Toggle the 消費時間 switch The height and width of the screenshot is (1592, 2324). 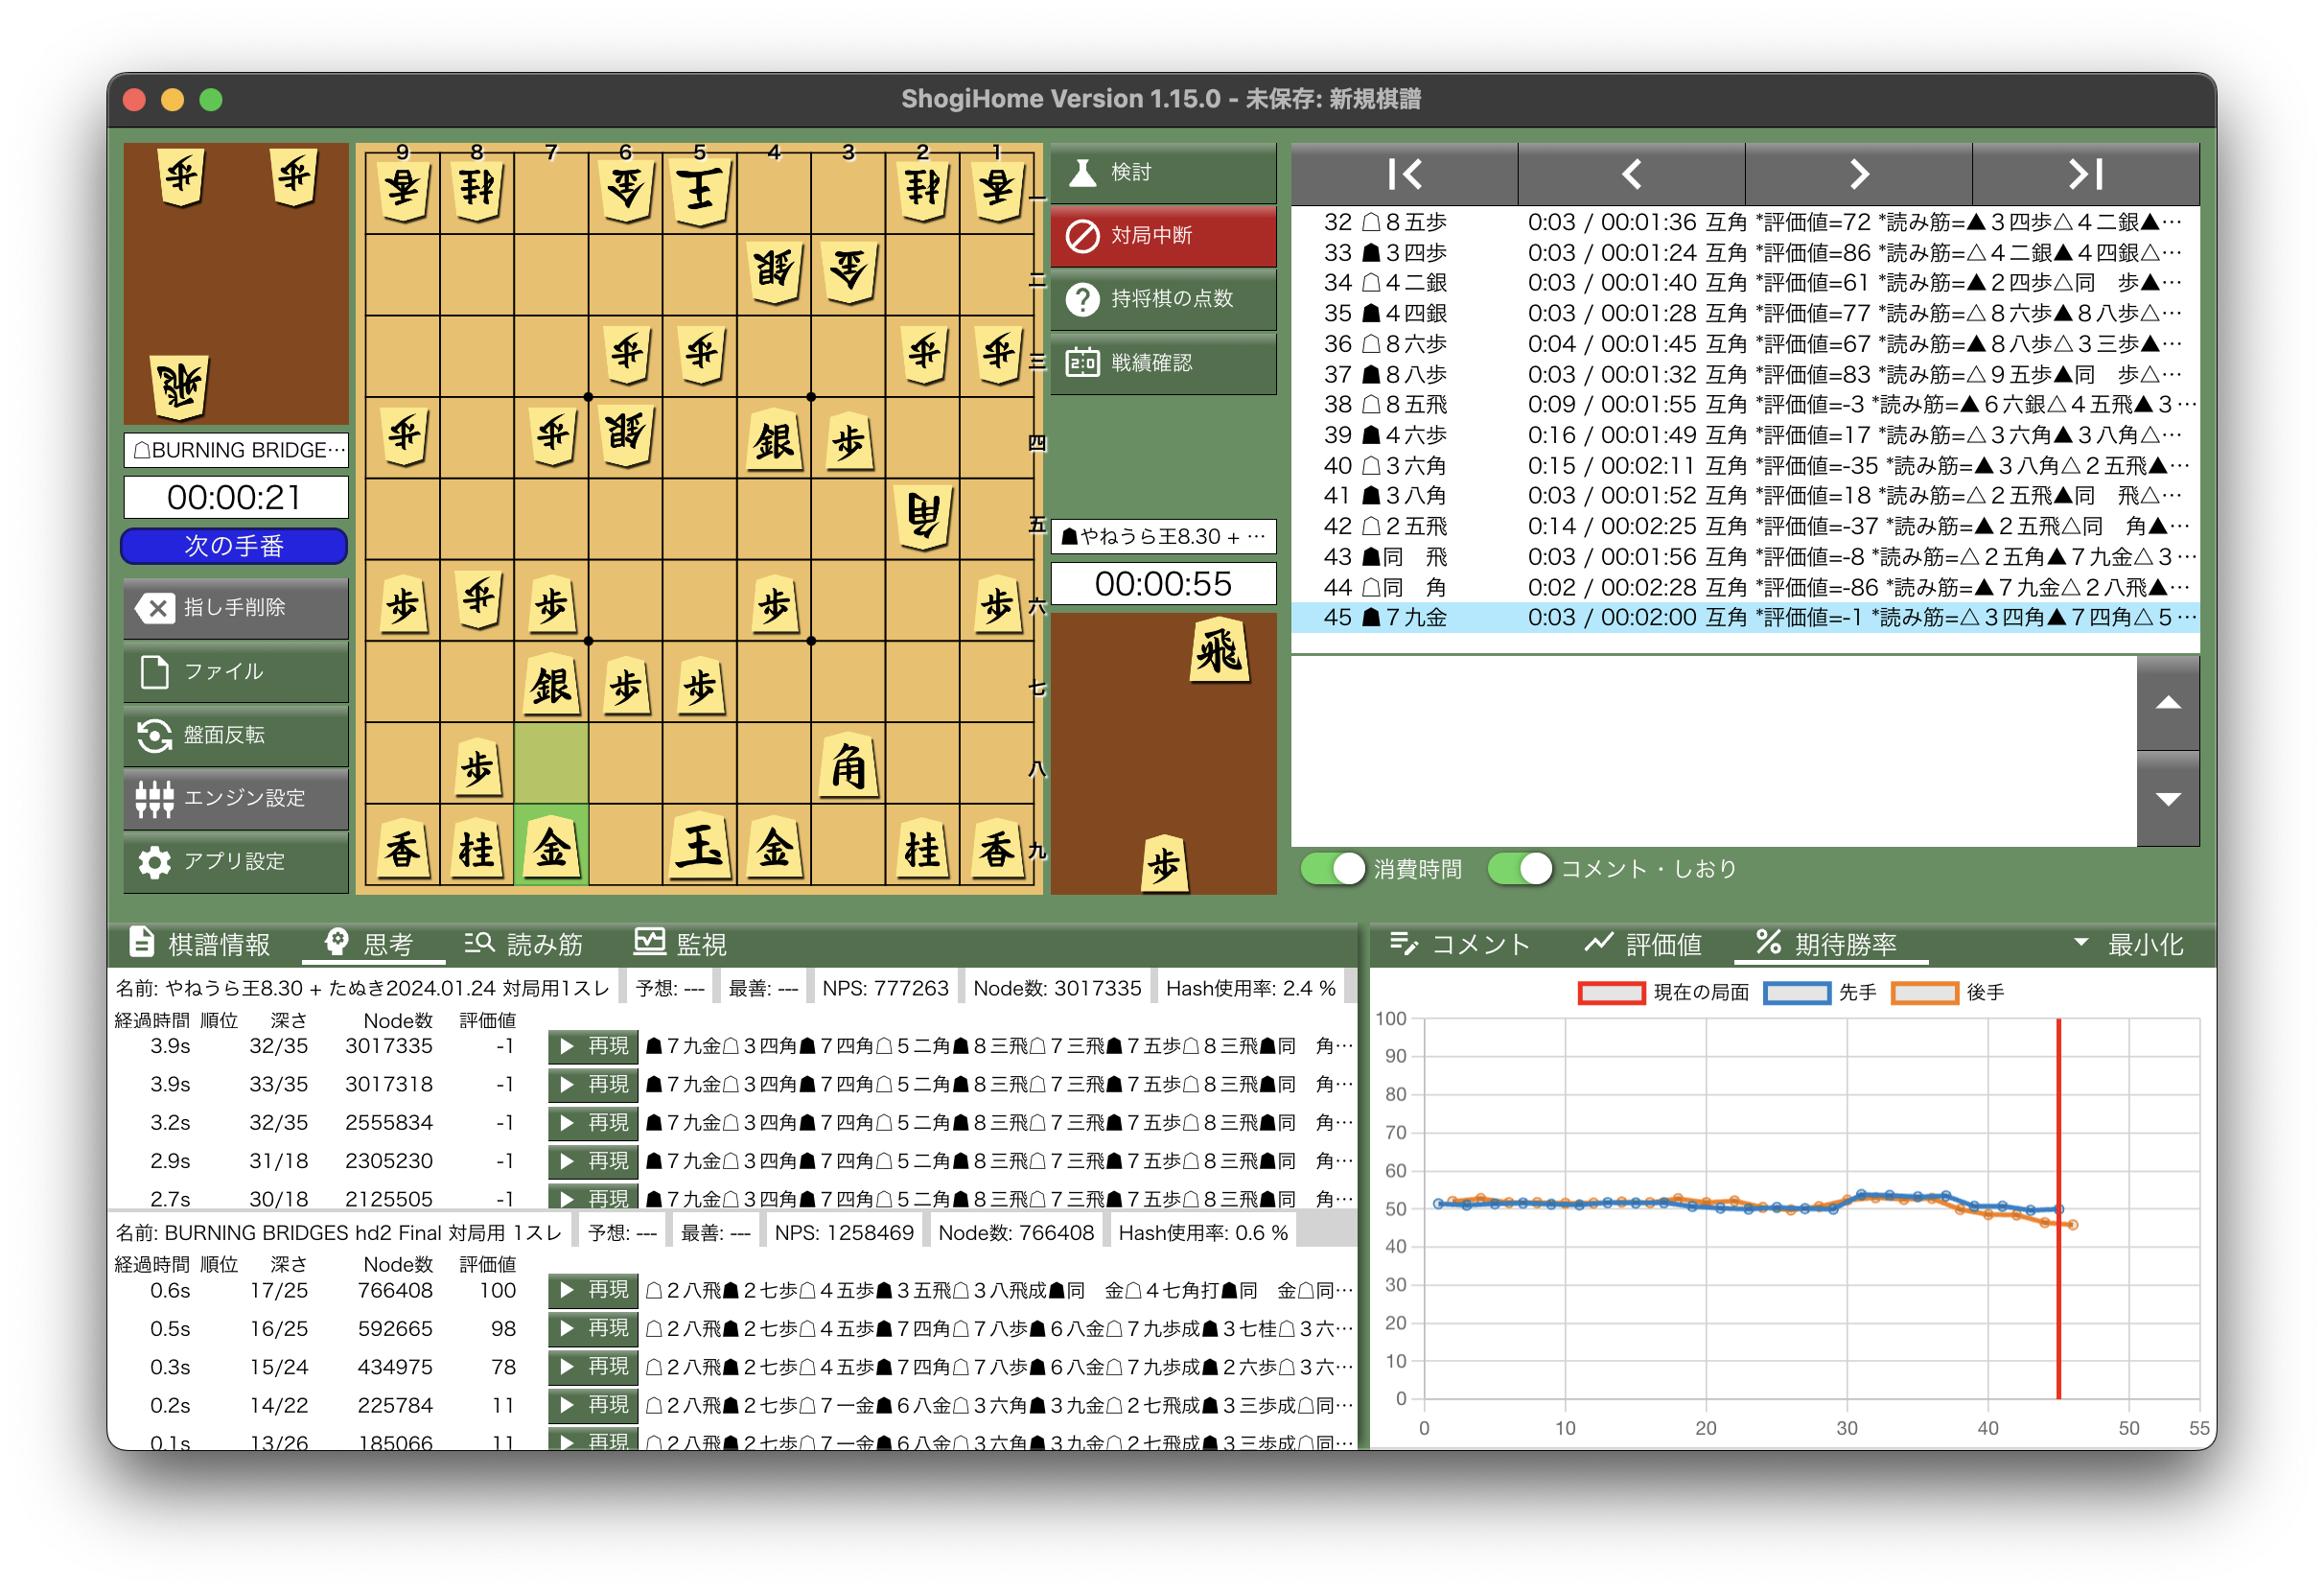click(x=1333, y=868)
